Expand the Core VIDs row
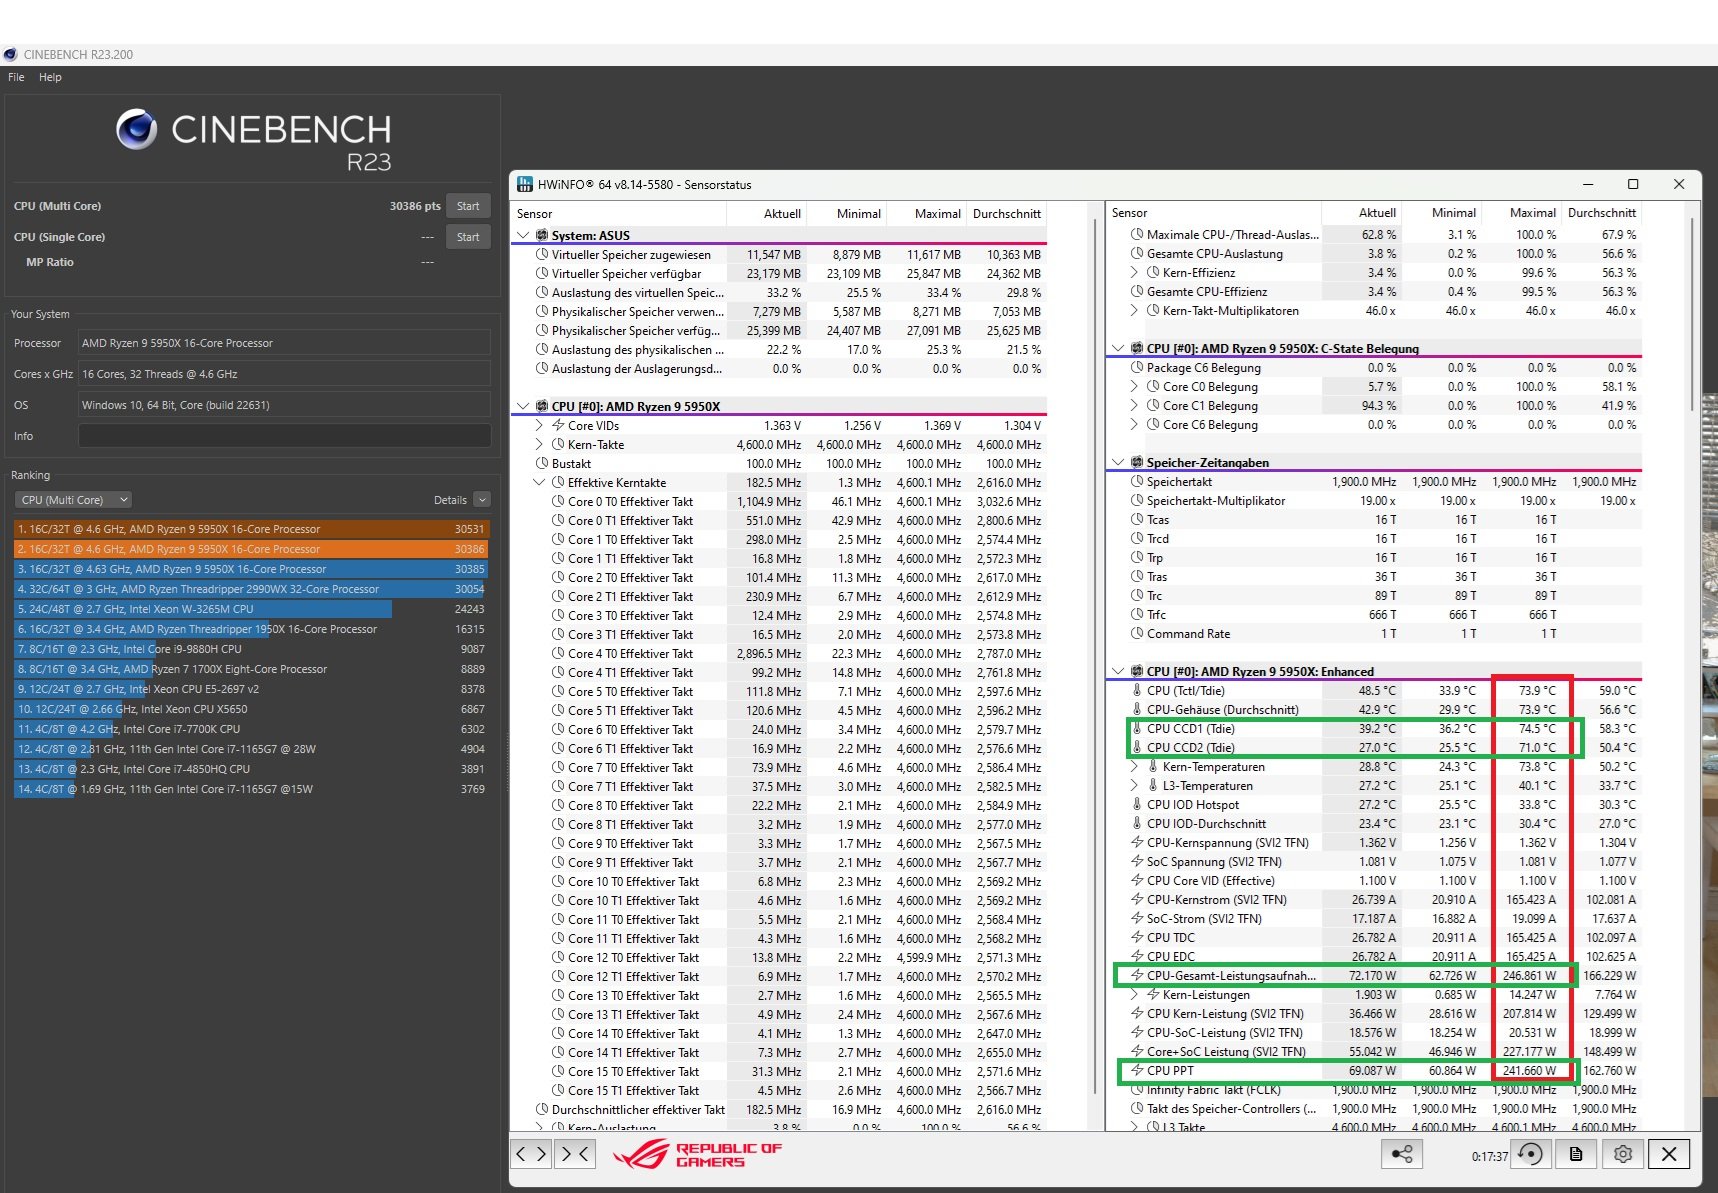 point(540,426)
